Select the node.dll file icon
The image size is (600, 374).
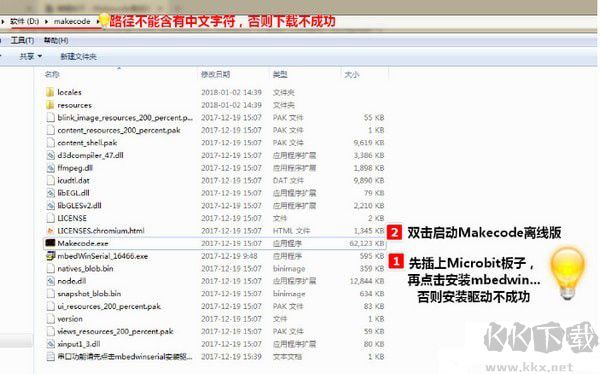(50, 281)
